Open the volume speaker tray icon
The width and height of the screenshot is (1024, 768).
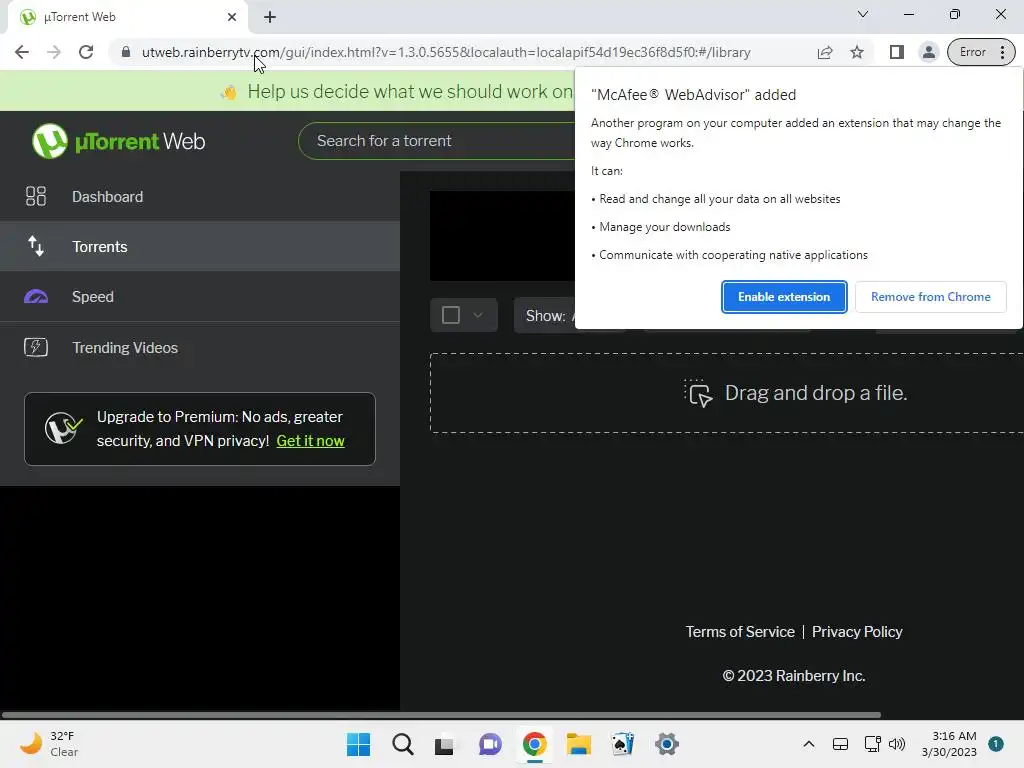pyautogui.click(x=897, y=744)
